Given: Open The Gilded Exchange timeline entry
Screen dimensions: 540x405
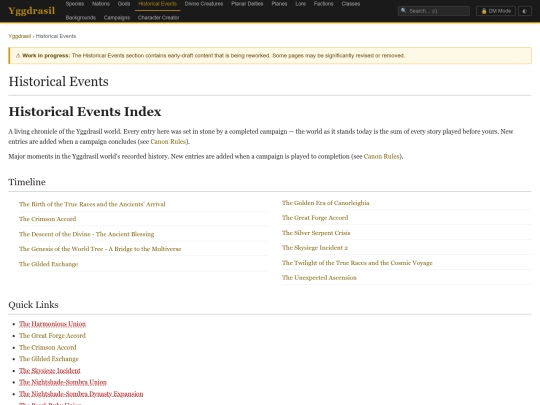Looking at the screenshot, I should tap(49, 264).
